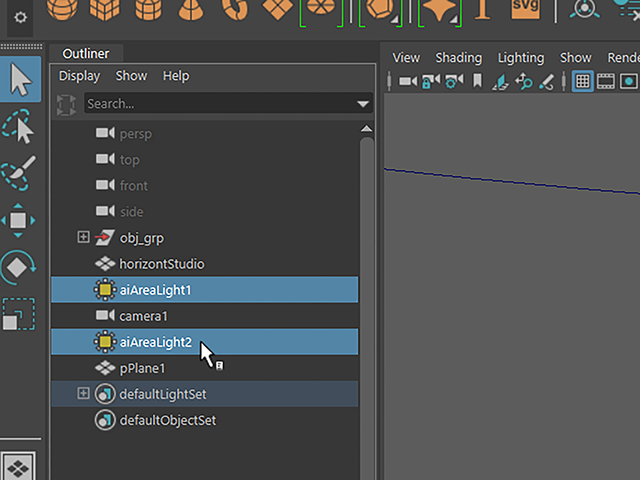Create a polygon disc from shelf

[321, 8]
